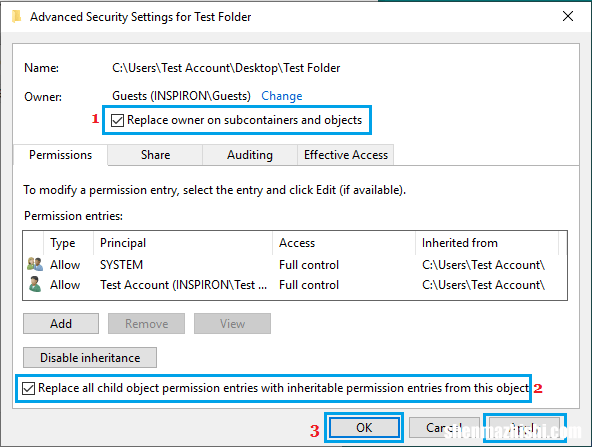Toggle Replace owner on subcontainers checkbox
Viewport: 592px width, 447px height.
pyautogui.click(x=117, y=120)
